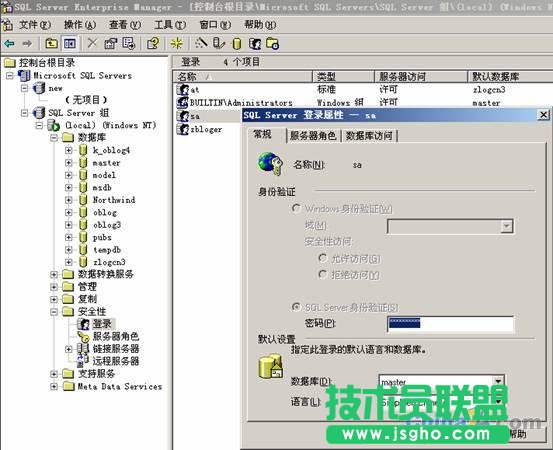Click the New job folder-clock toolbar icon
Screen dimensions: 553x450
(273, 43)
